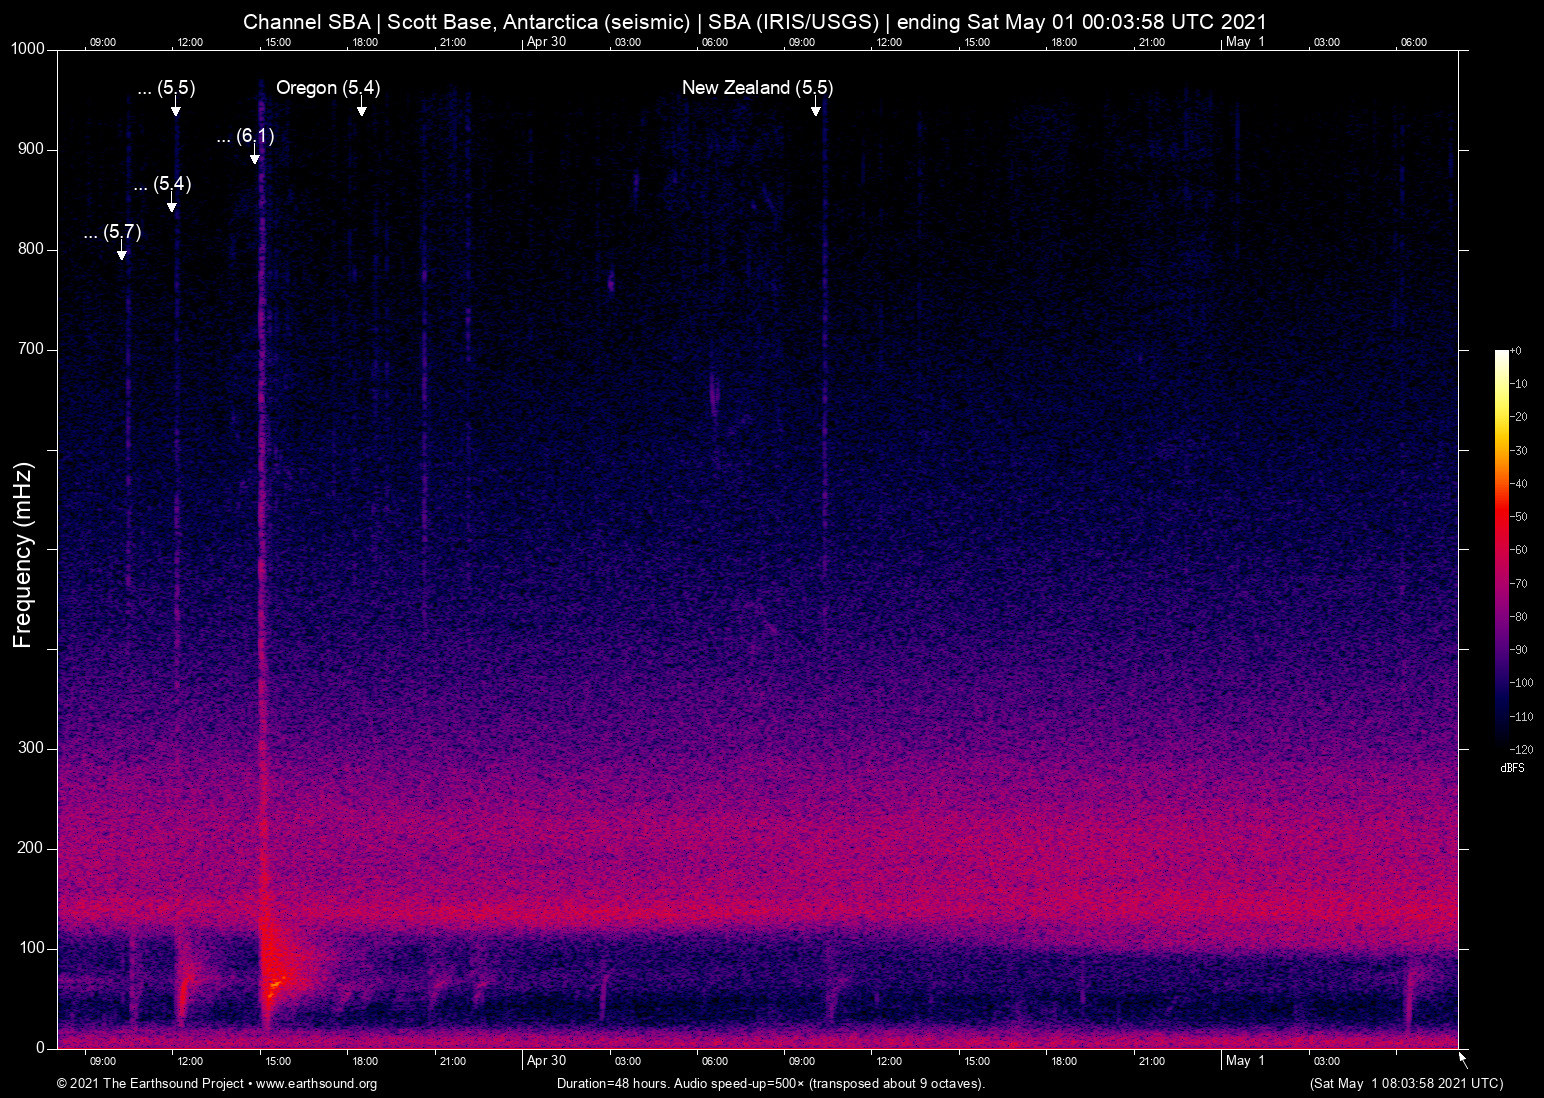Click the arrow under the '... (5.4)' annotation
This screenshot has height=1098, width=1544.
172,204
